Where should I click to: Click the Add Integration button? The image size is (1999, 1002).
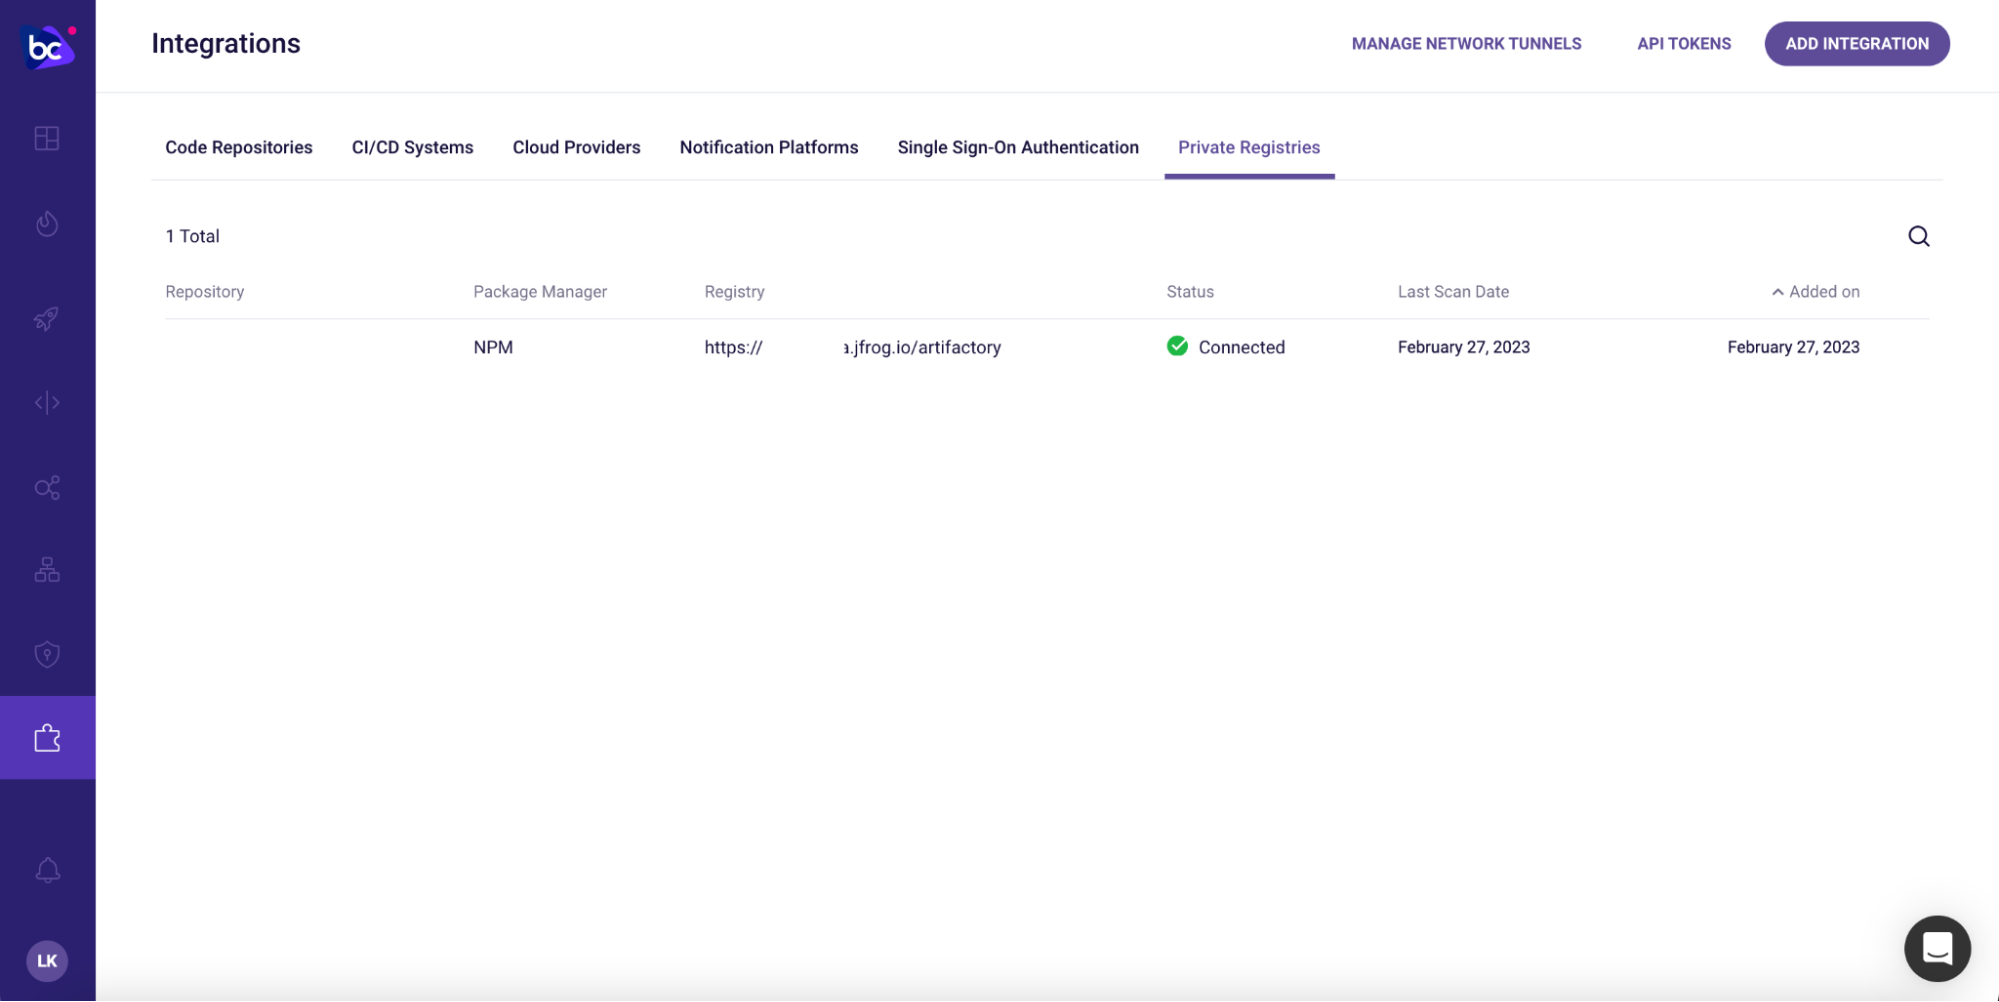pyautogui.click(x=1857, y=44)
